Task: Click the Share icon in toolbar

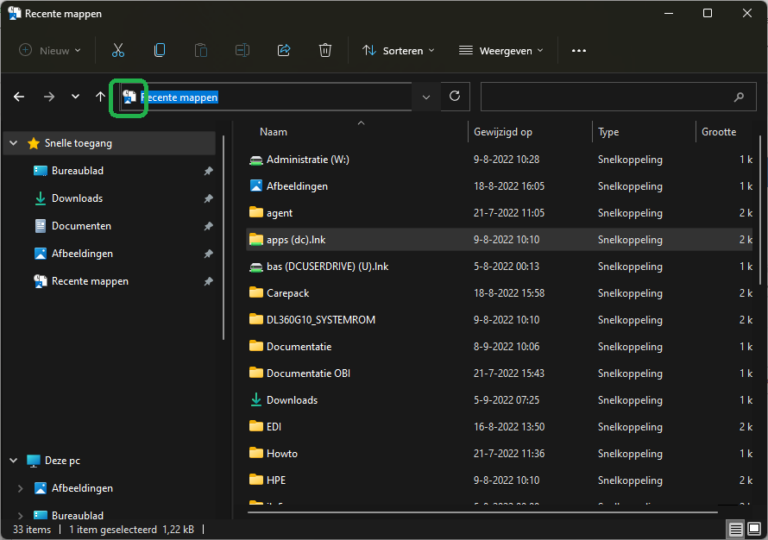Action: pyautogui.click(x=283, y=50)
